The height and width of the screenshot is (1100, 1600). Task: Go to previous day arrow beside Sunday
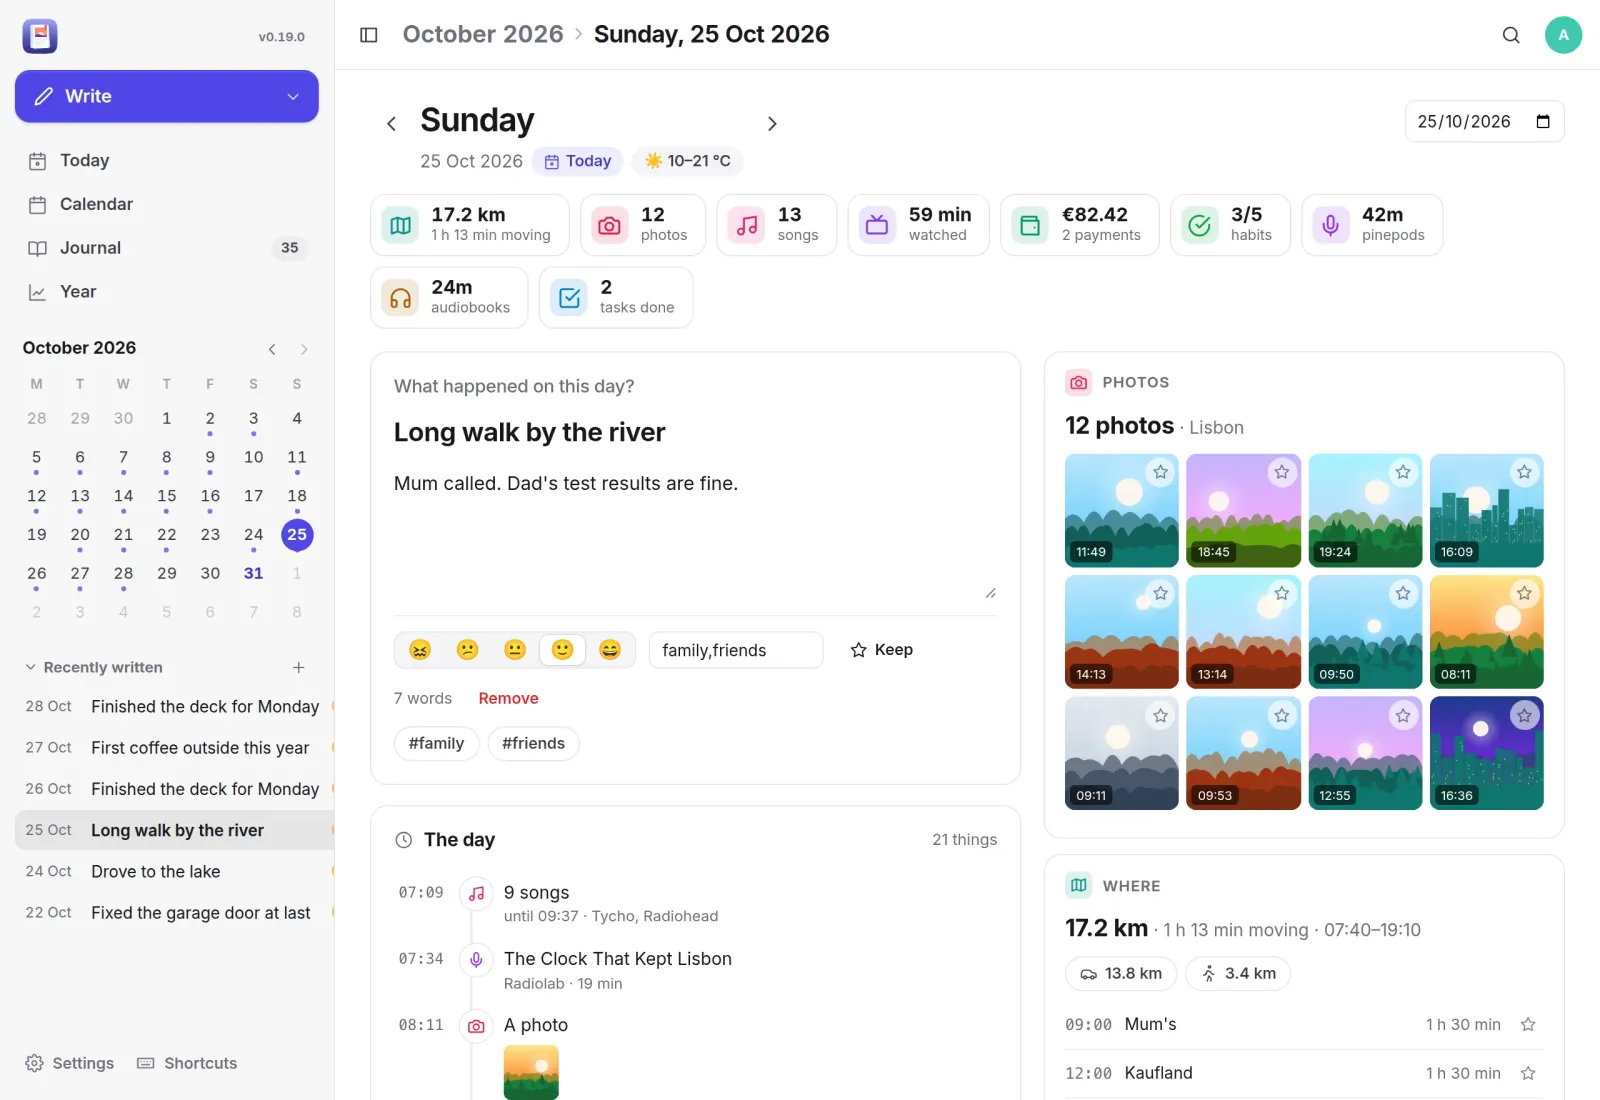pyautogui.click(x=391, y=123)
